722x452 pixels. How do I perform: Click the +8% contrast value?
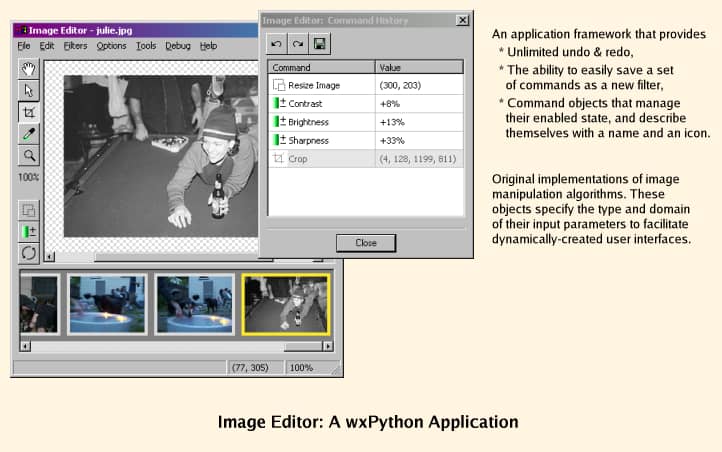point(390,104)
